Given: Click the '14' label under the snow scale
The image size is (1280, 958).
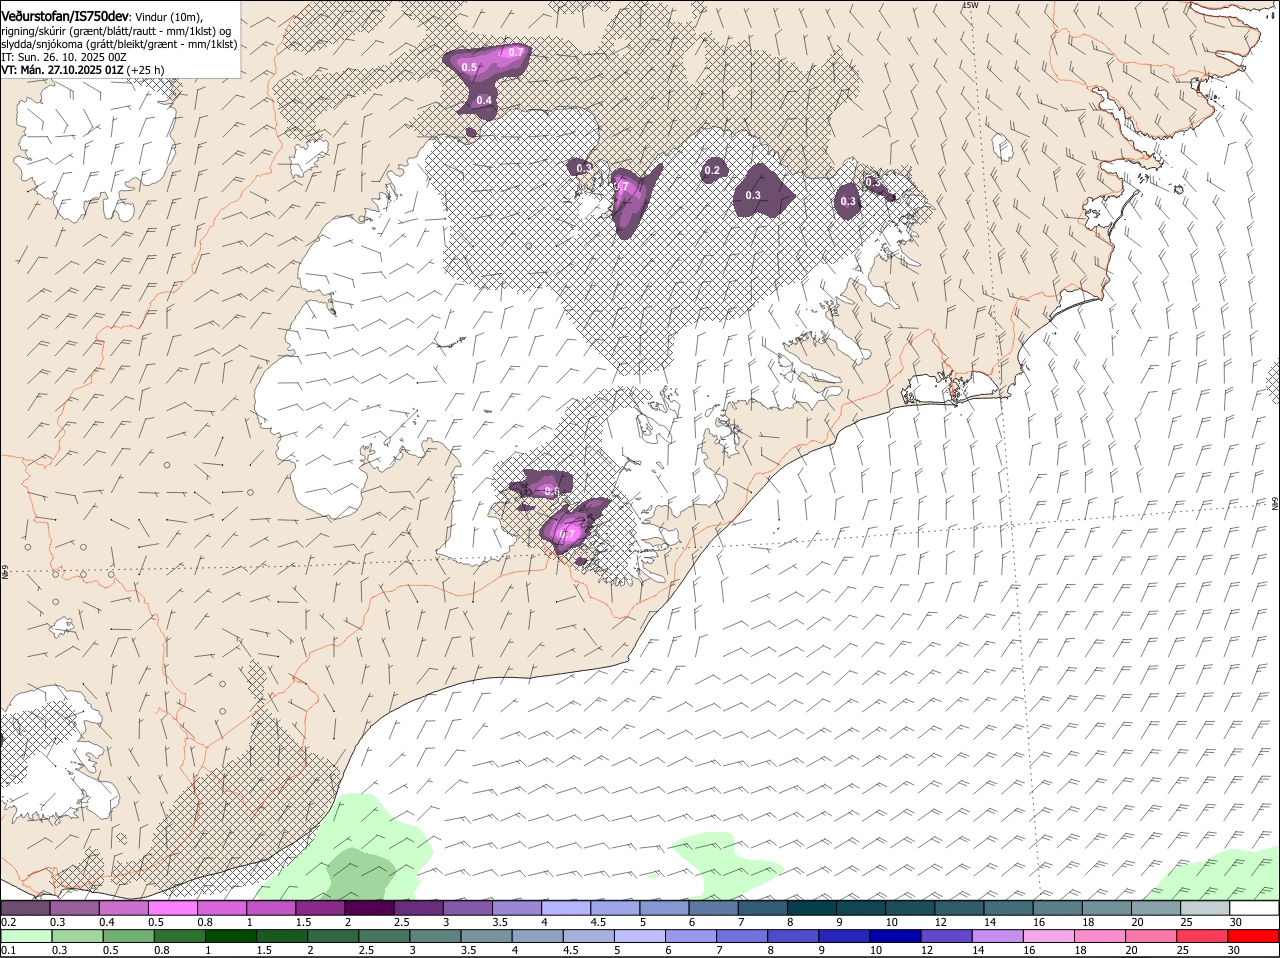Looking at the screenshot, I should click(x=989, y=922).
